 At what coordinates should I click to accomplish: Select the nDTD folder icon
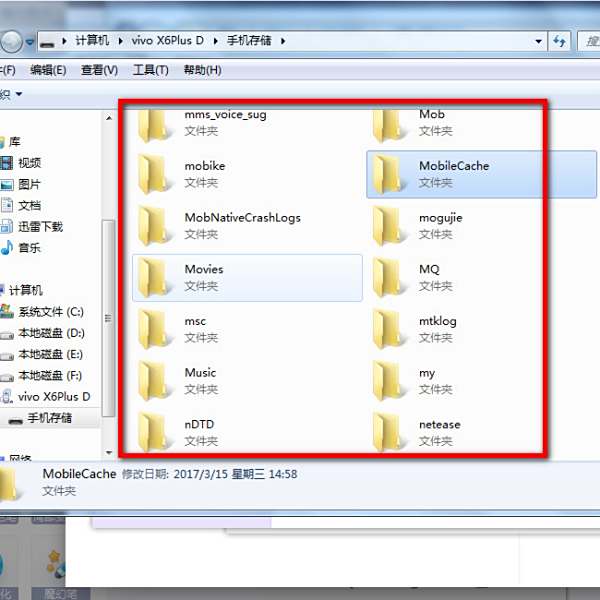click(155, 432)
